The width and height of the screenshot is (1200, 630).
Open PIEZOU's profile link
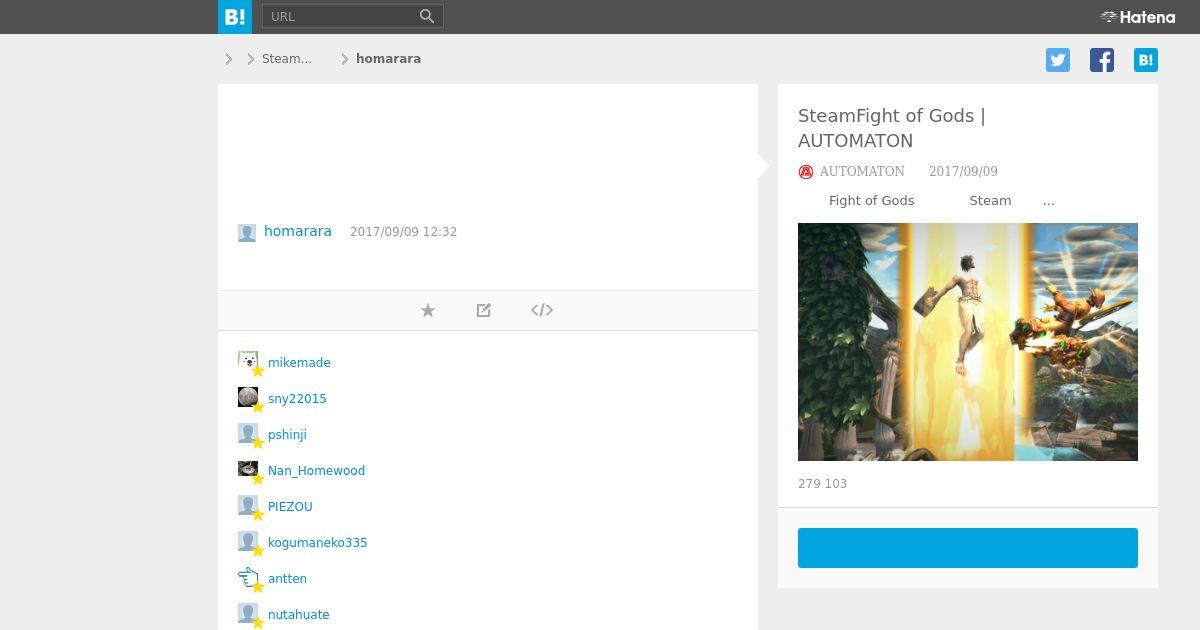[290, 507]
